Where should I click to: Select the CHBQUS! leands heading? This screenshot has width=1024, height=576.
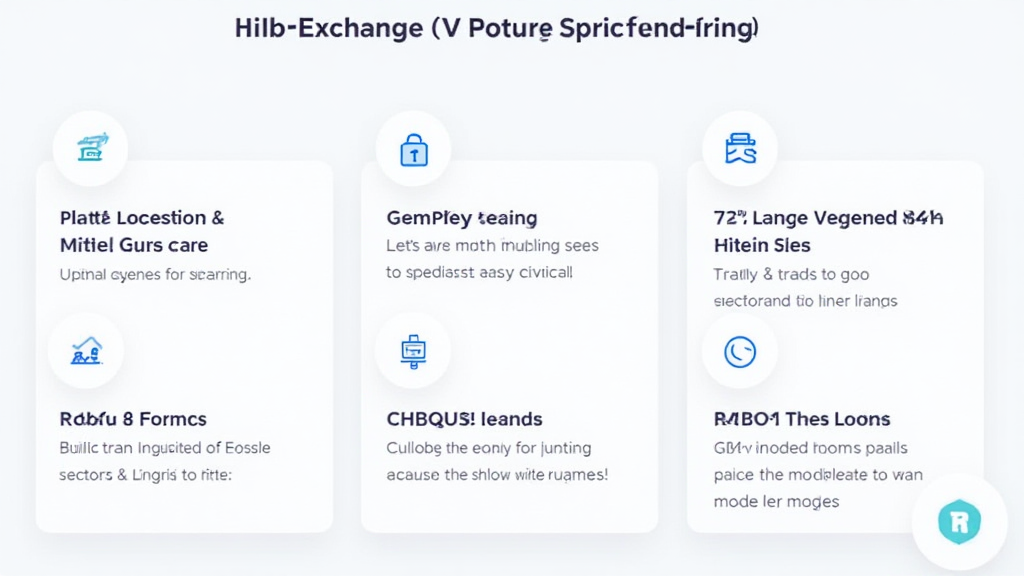464,419
